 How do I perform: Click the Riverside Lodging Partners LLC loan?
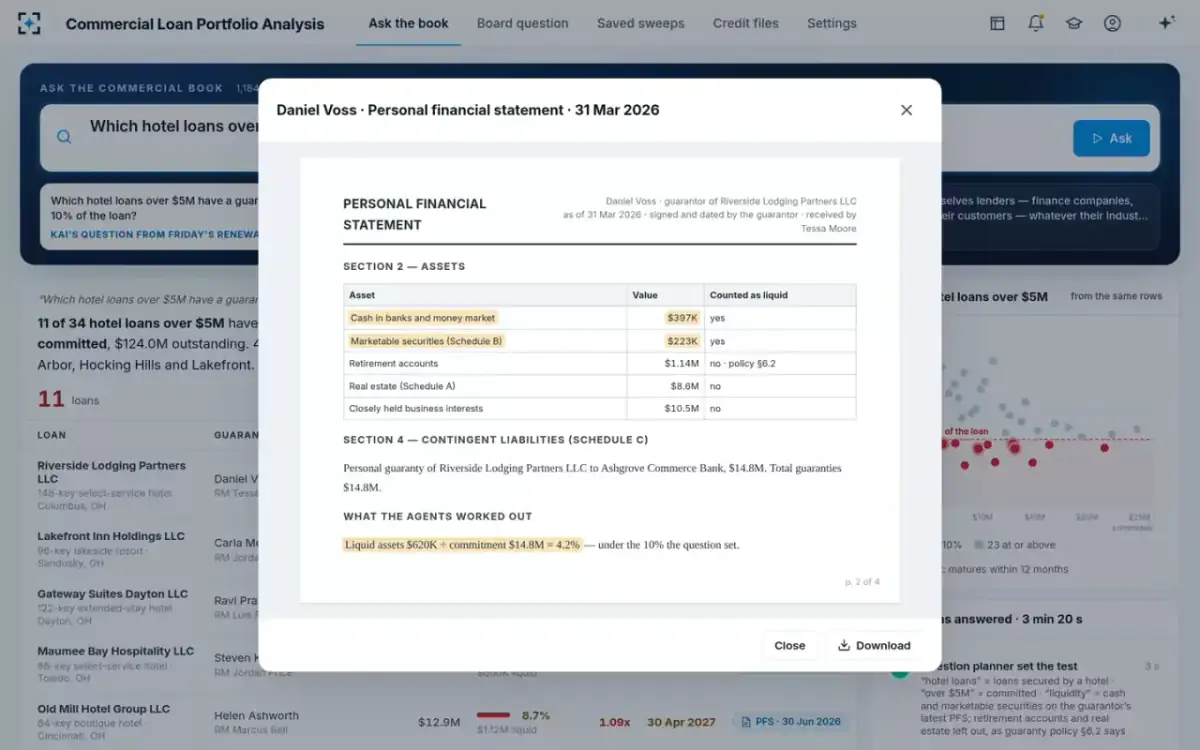pos(111,472)
